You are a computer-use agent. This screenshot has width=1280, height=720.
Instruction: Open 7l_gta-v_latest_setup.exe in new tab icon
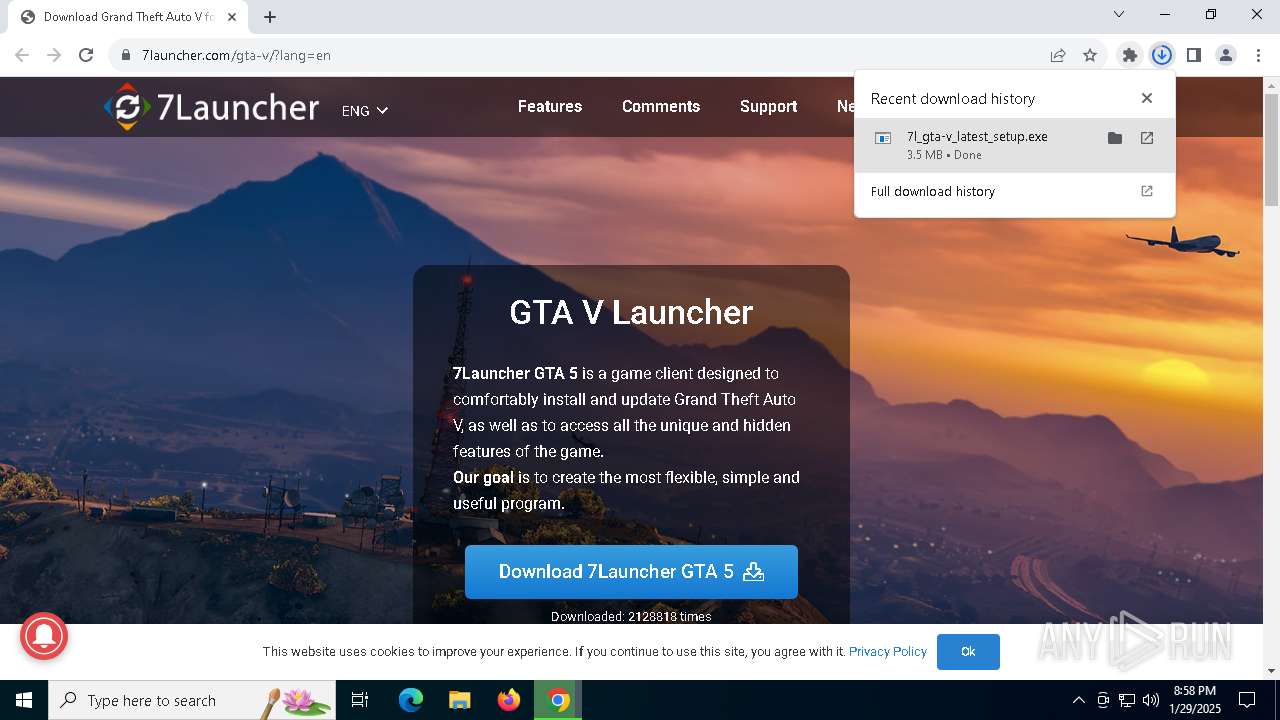click(x=1147, y=138)
